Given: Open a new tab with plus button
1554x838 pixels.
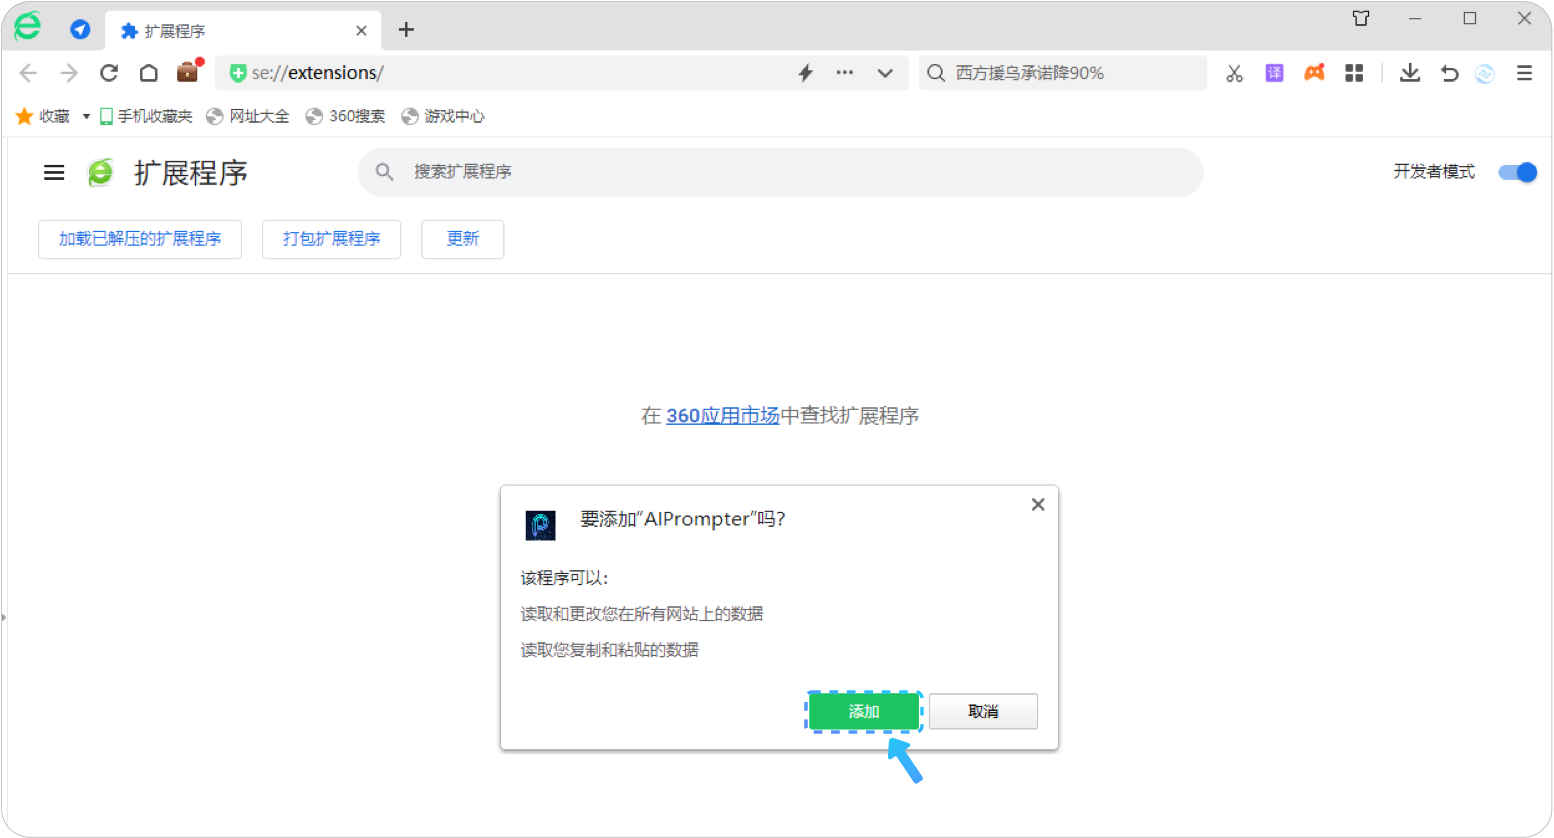Looking at the screenshot, I should click(406, 30).
